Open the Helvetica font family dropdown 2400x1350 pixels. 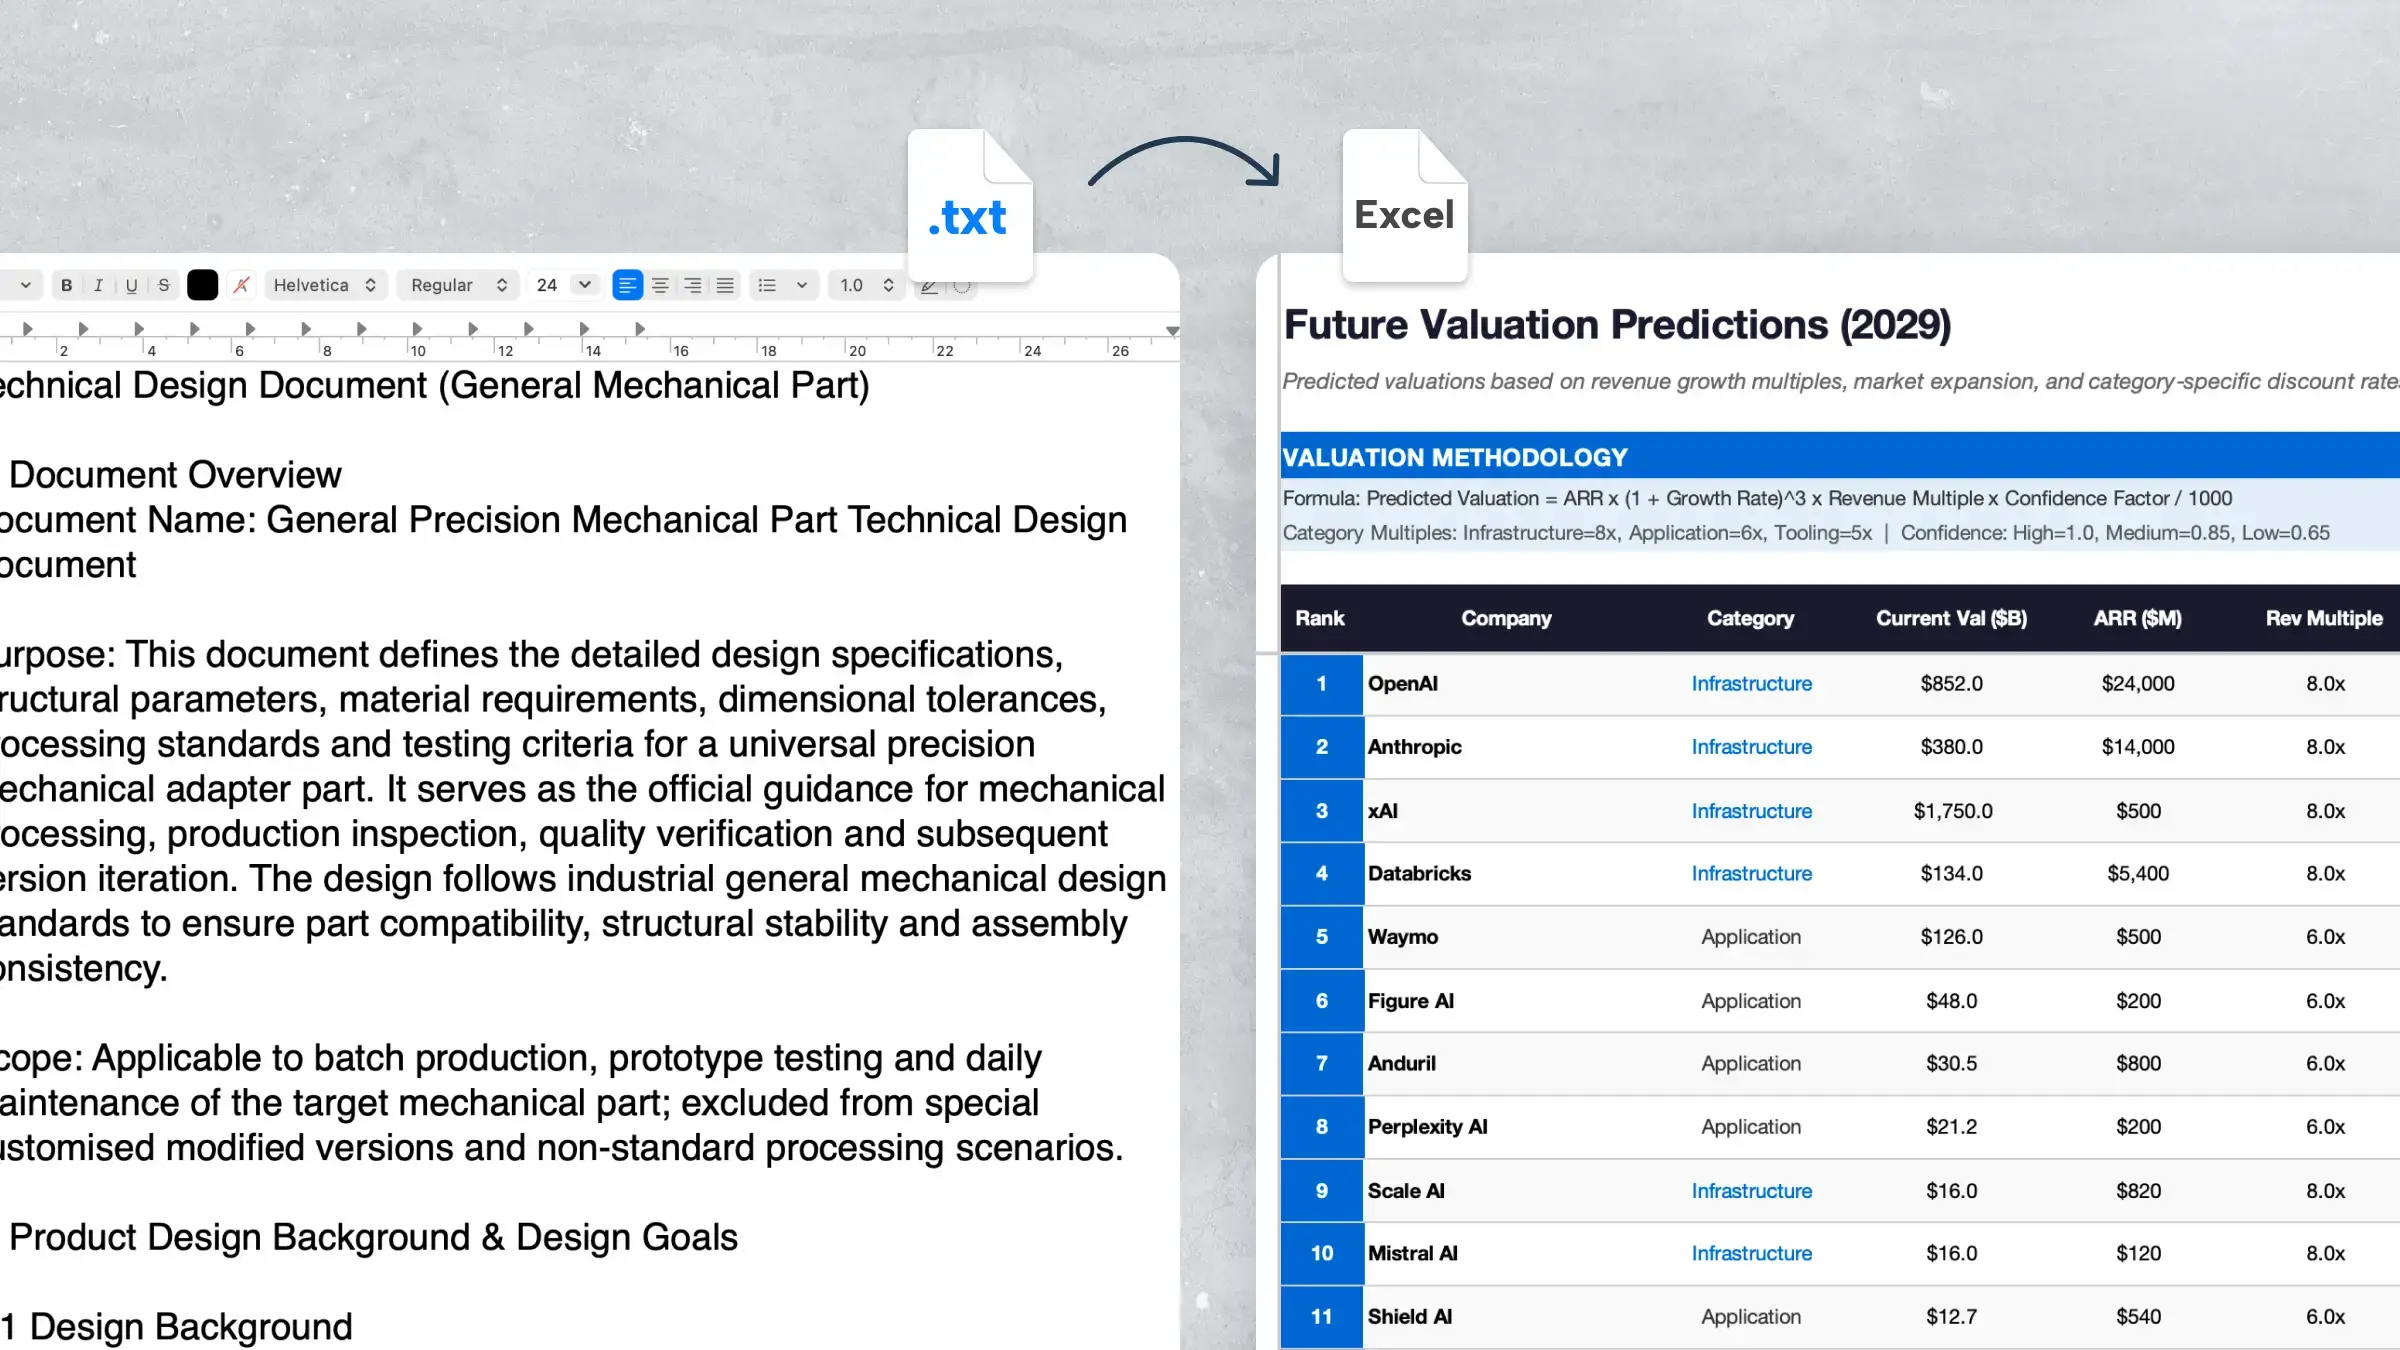(x=324, y=285)
